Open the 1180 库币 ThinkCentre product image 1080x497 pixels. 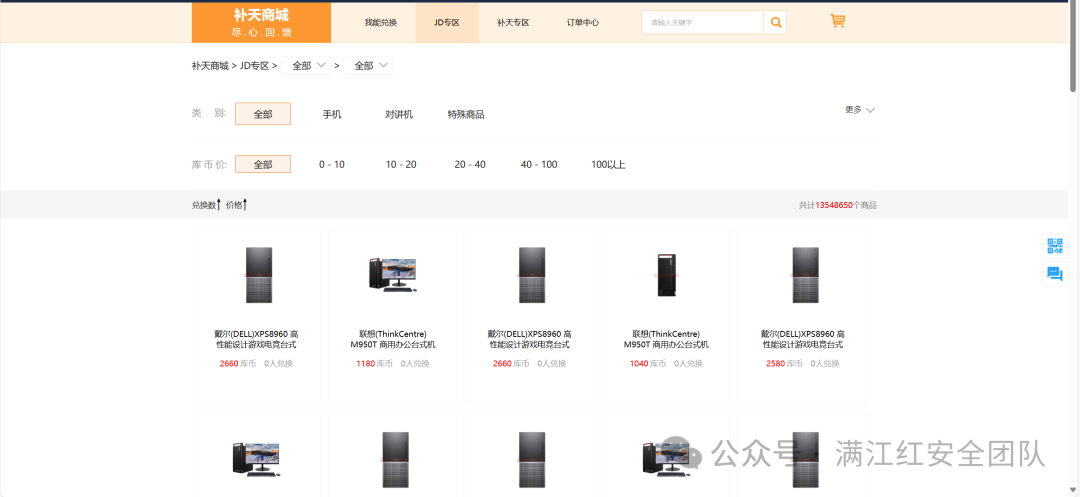coord(393,275)
